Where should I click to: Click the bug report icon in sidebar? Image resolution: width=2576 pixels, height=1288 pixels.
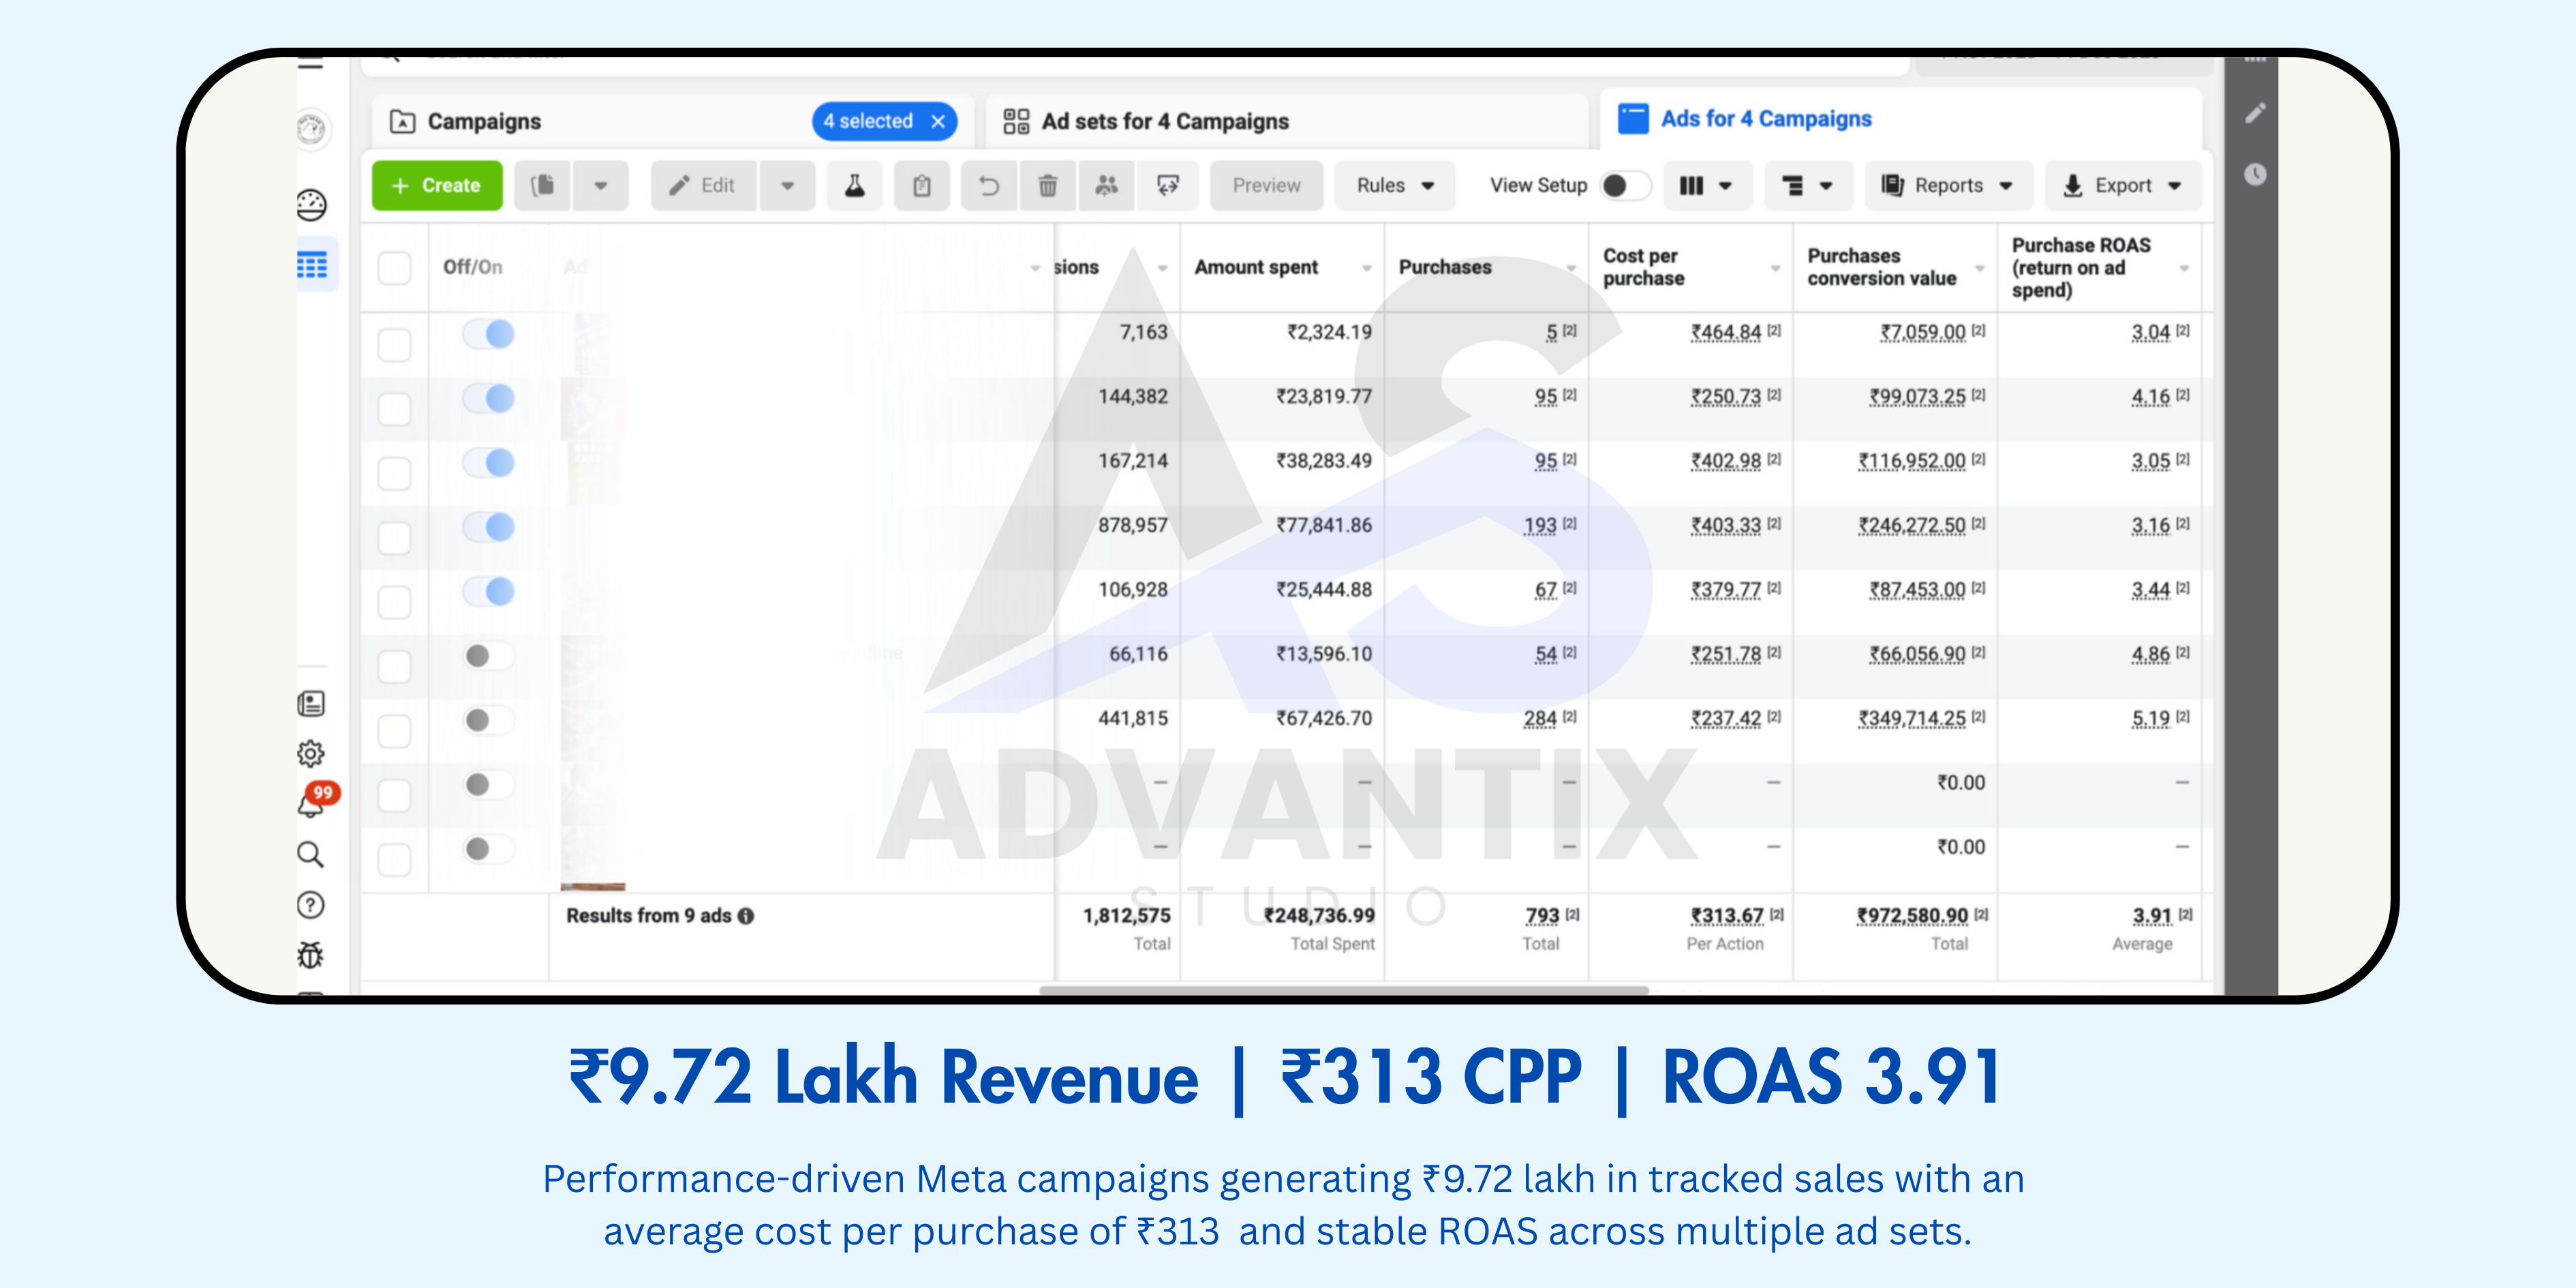311,955
